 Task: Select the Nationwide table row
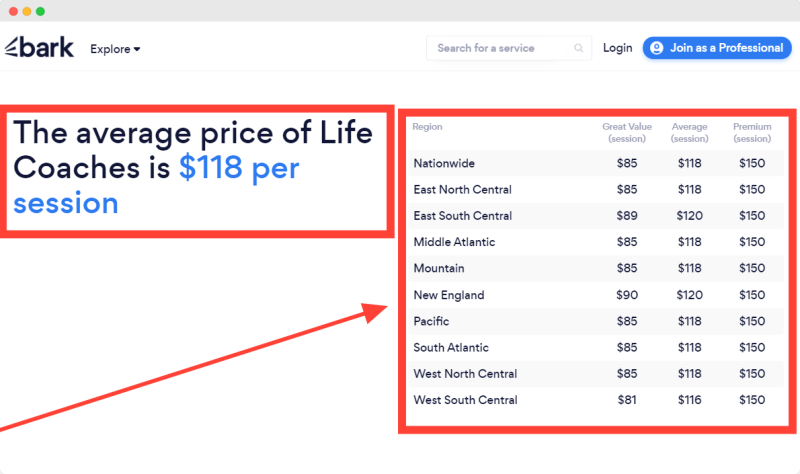[595, 163]
